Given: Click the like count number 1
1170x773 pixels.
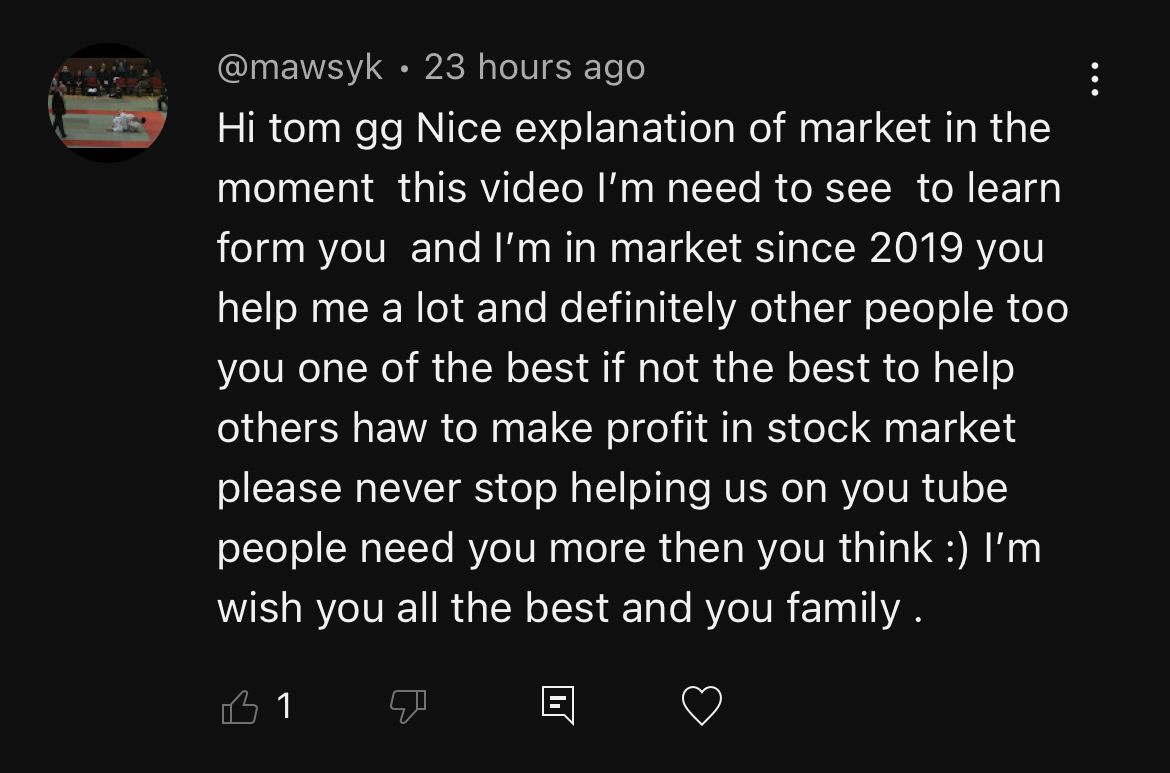Looking at the screenshot, I should coord(285,707).
